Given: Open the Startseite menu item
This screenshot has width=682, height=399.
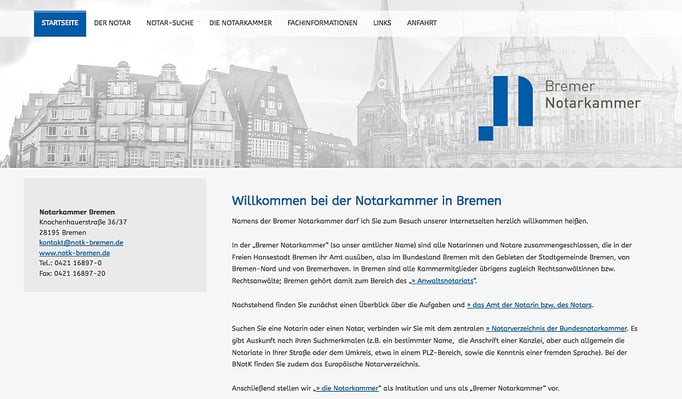Looking at the screenshot, I should (60, 23).
